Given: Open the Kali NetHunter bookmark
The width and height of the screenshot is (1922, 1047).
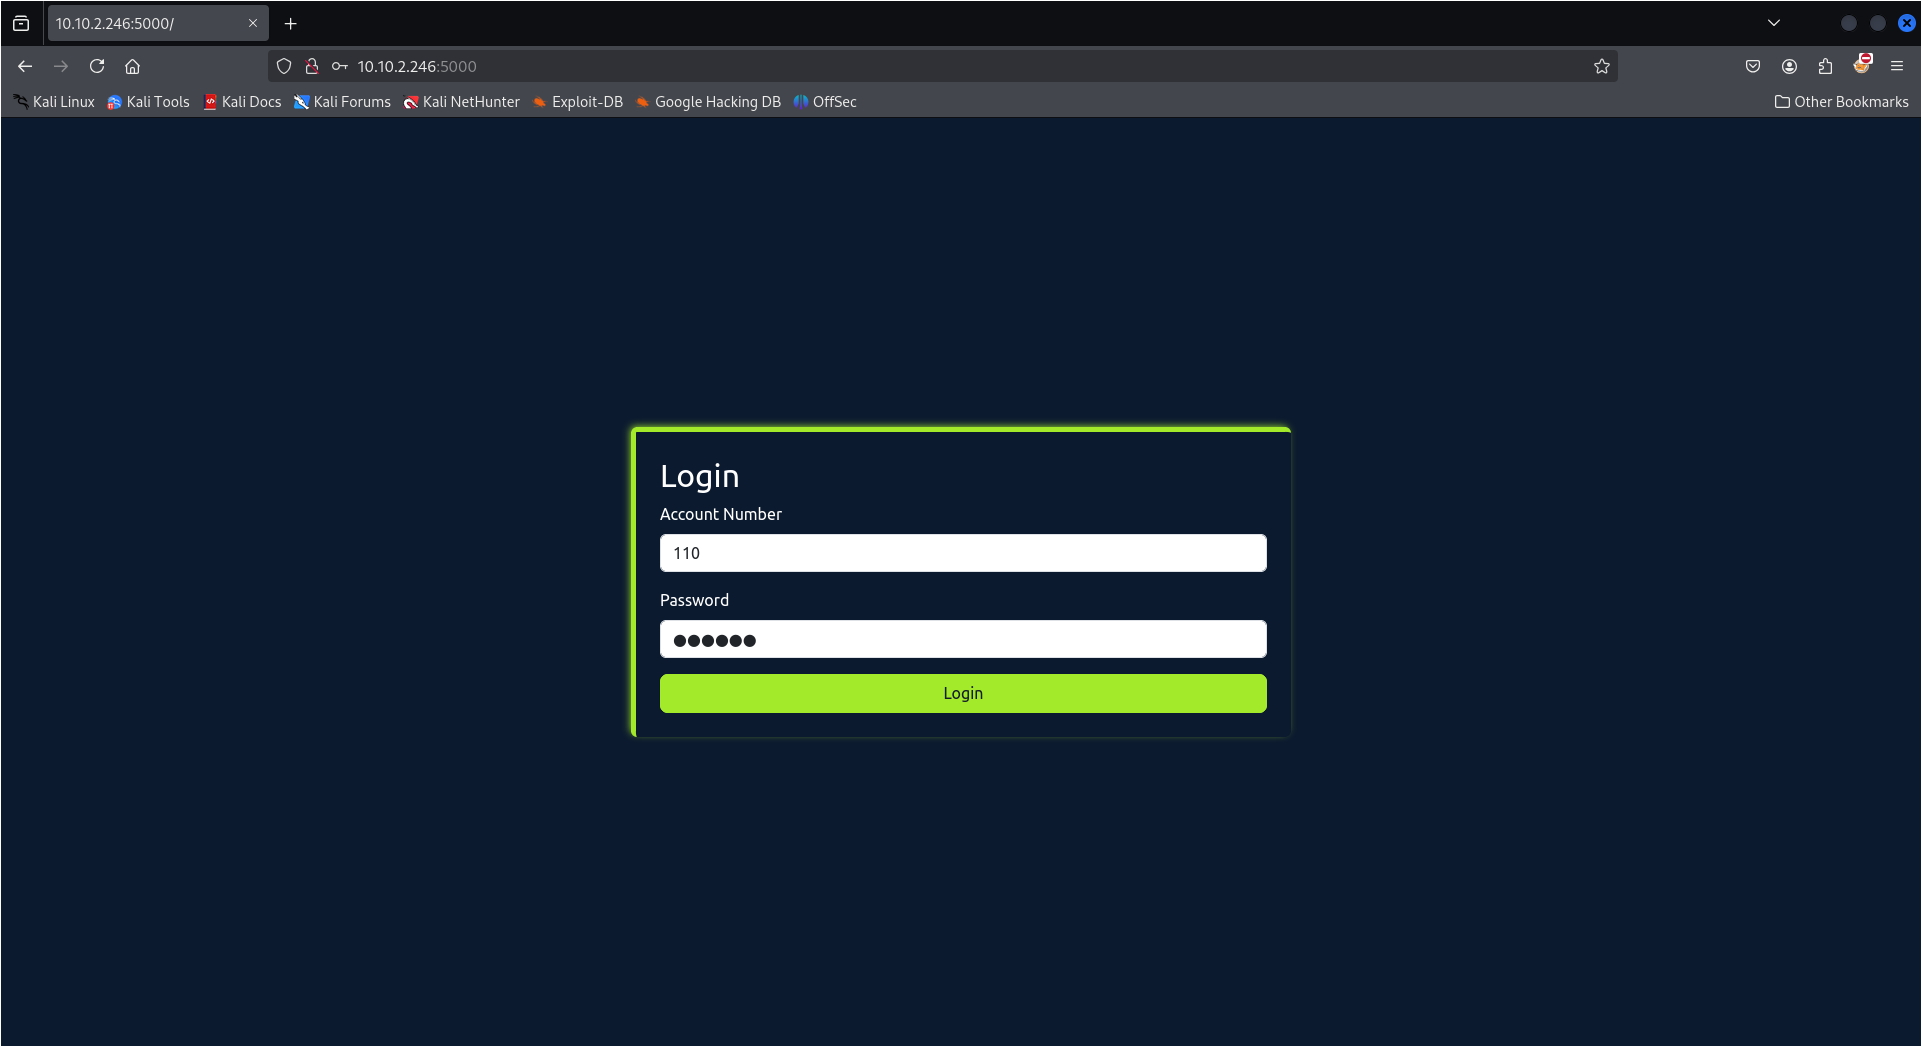Looking at the screenshot, I should coord(461,102).
